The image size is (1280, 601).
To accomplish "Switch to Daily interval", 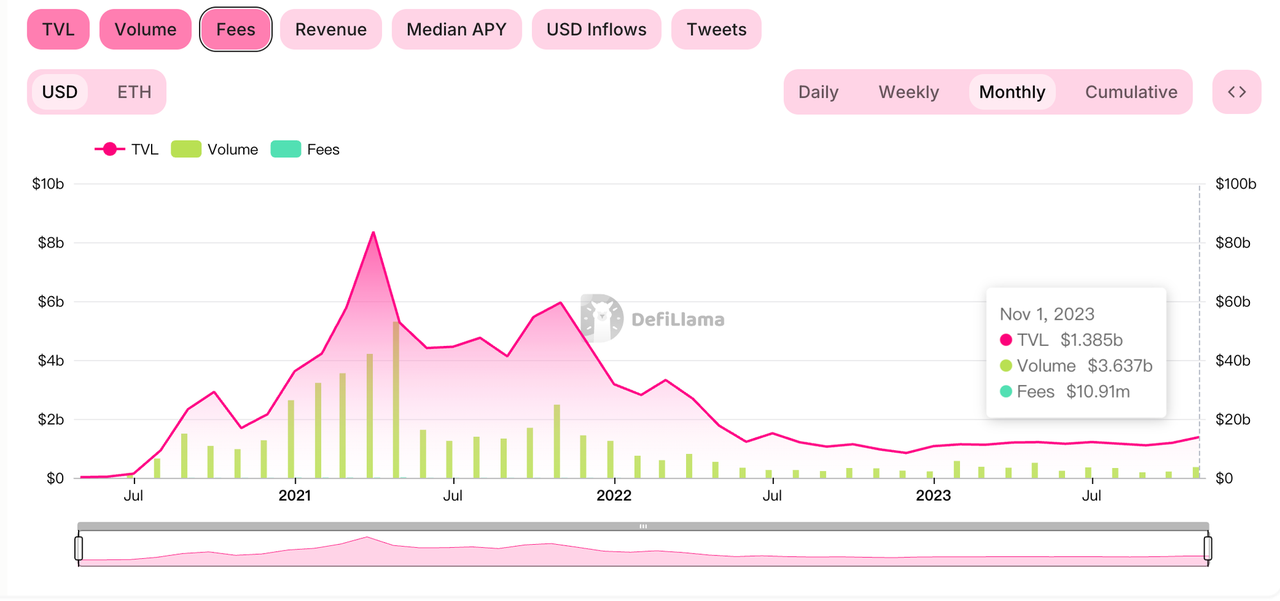I will [x=818, y=92].
